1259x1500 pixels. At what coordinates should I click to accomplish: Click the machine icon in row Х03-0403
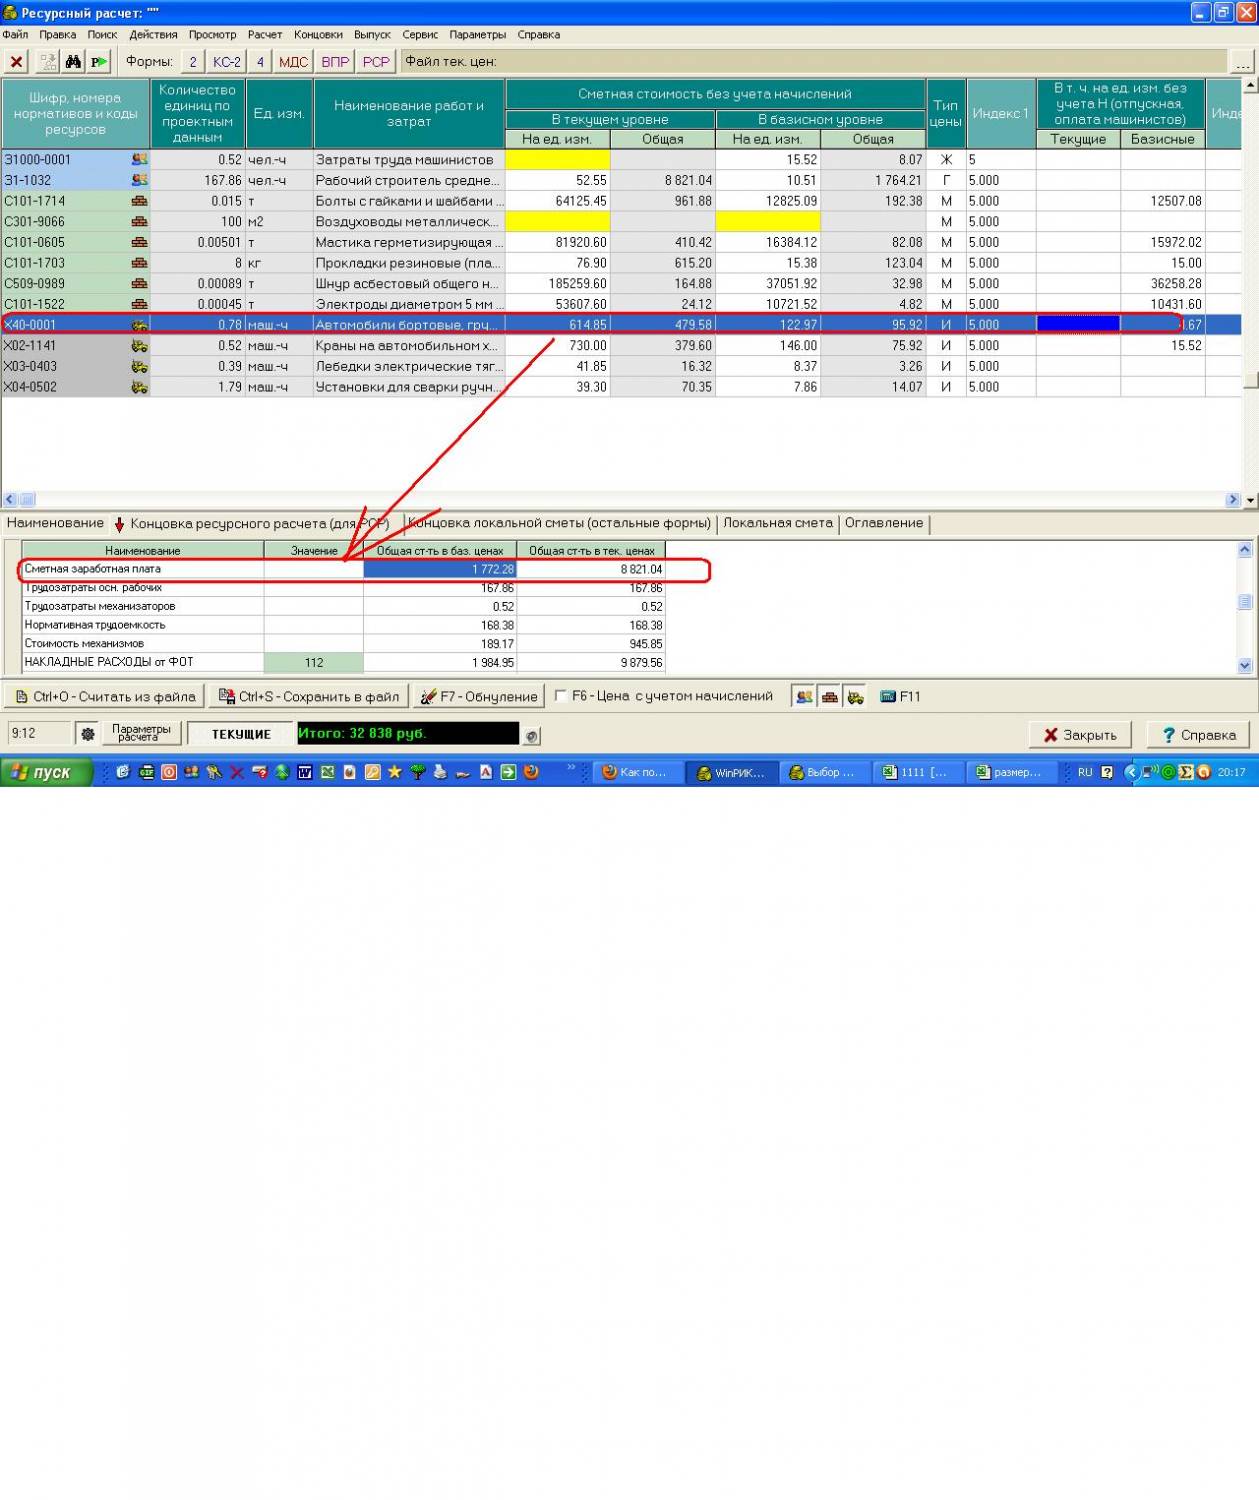(139, 366)
